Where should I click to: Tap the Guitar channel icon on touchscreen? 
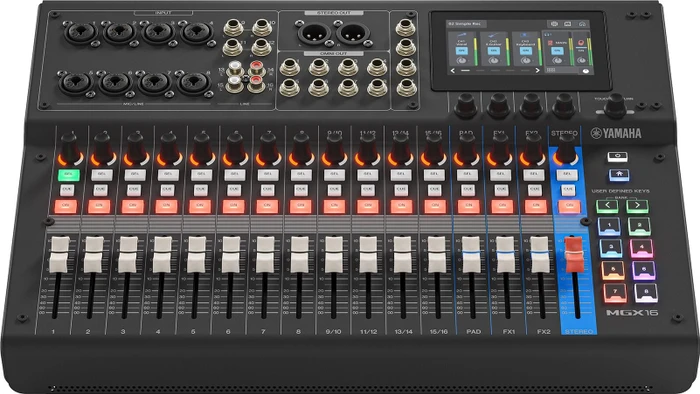[493, 35]
